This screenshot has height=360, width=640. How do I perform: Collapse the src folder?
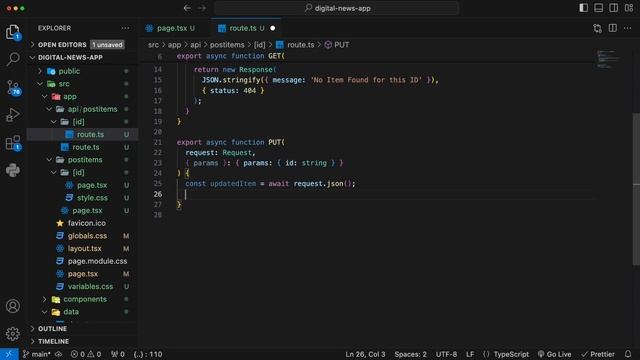click(82, 84)
